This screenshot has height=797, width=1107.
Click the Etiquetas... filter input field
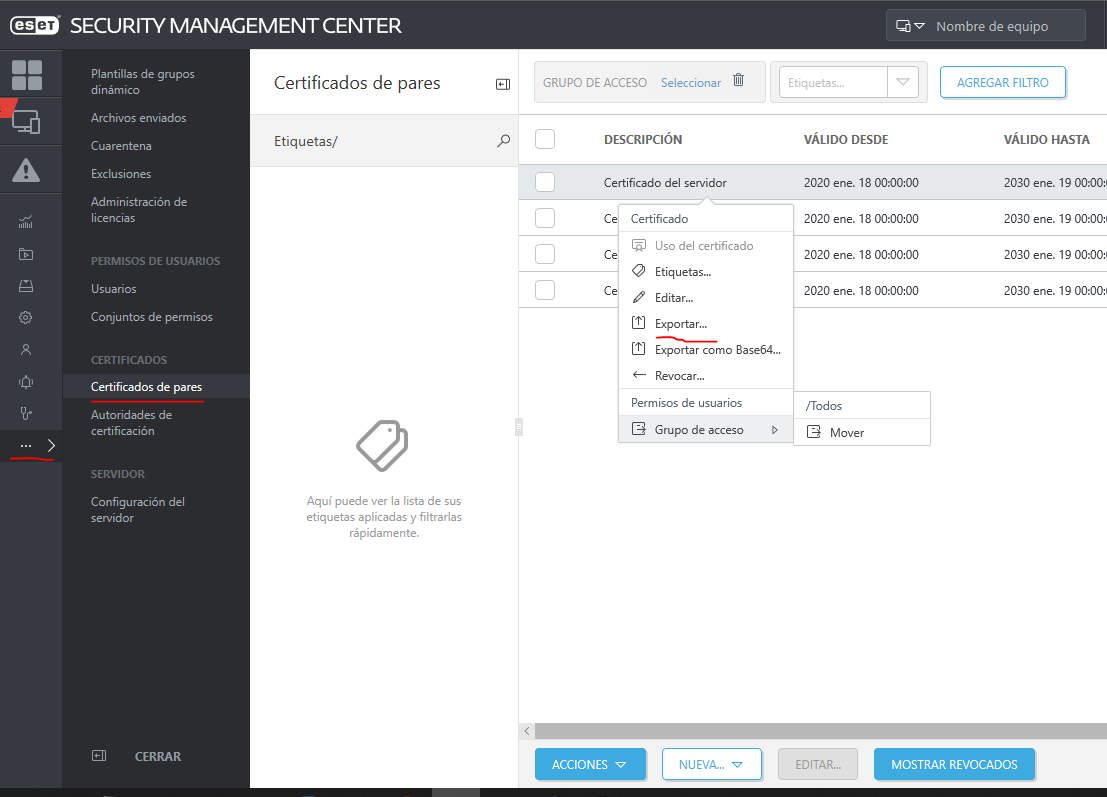point(833,83)
